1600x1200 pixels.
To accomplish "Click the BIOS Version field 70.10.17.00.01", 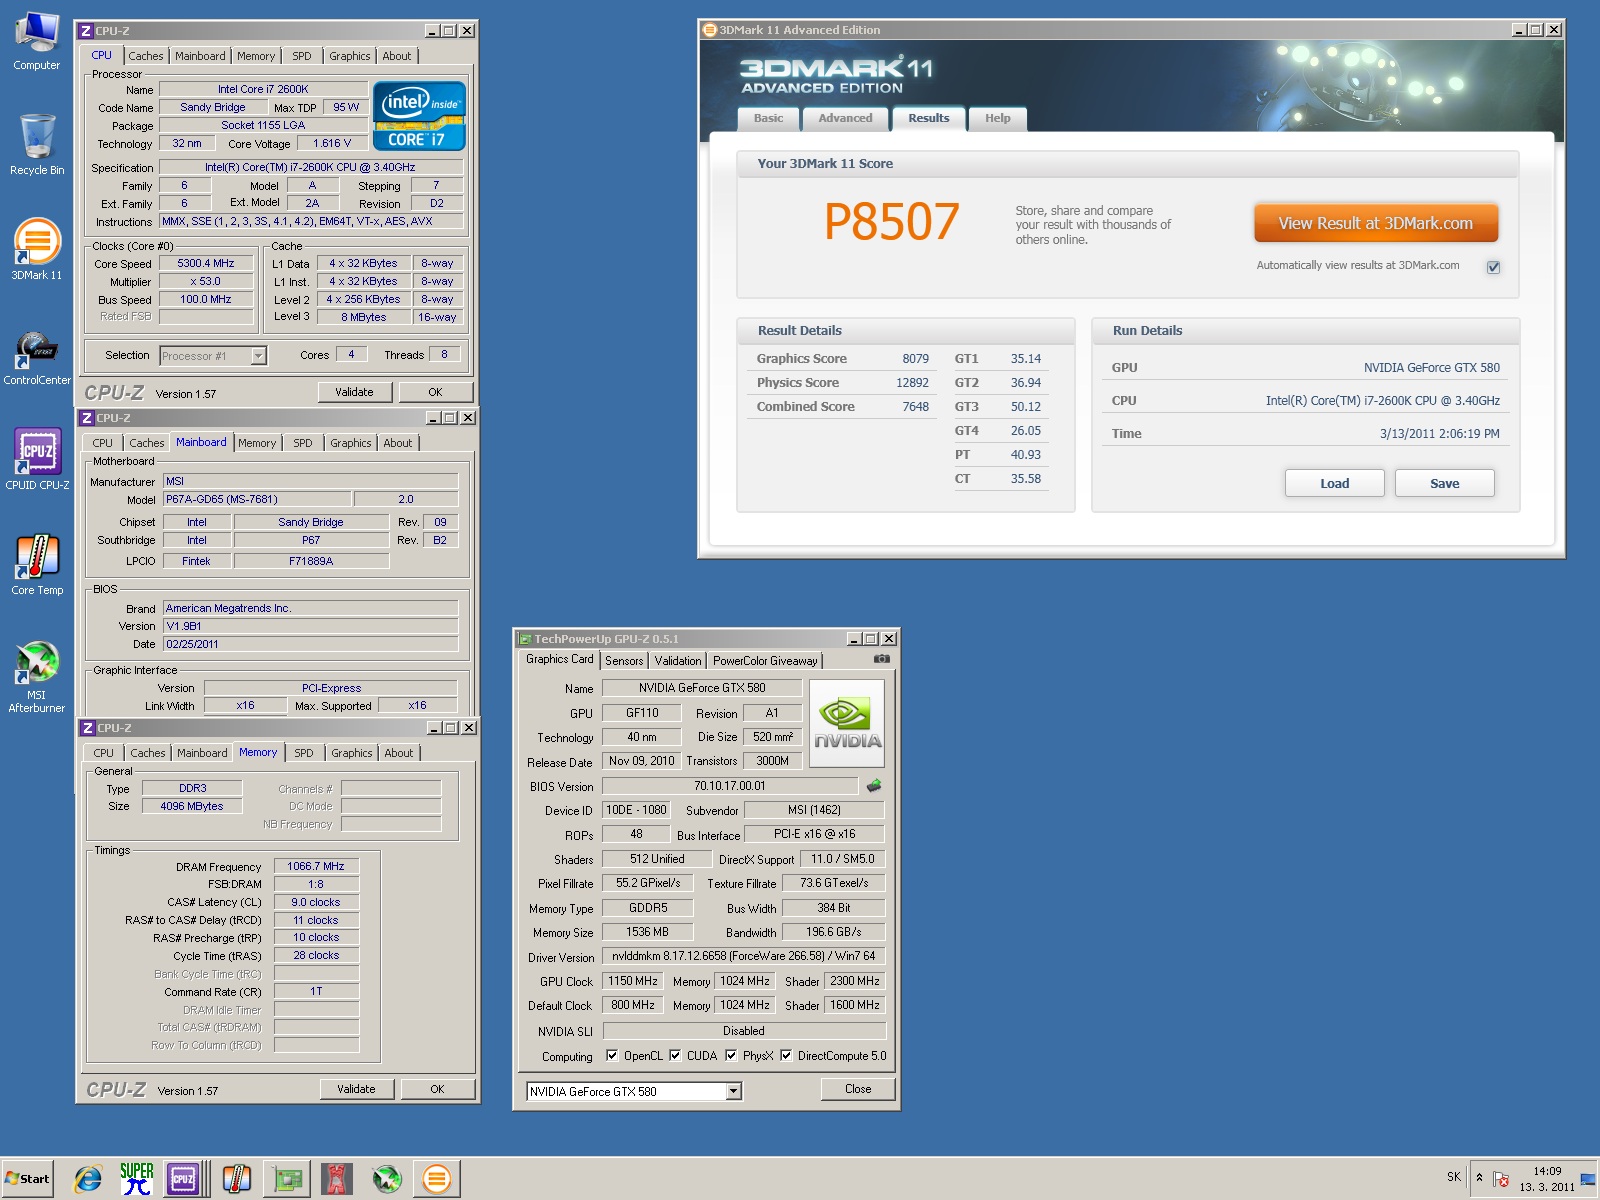I will (730, 786).
